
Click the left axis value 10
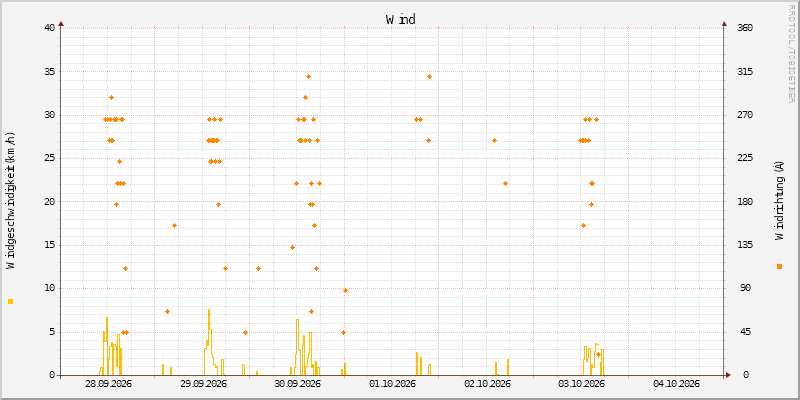tap(49, 288)
